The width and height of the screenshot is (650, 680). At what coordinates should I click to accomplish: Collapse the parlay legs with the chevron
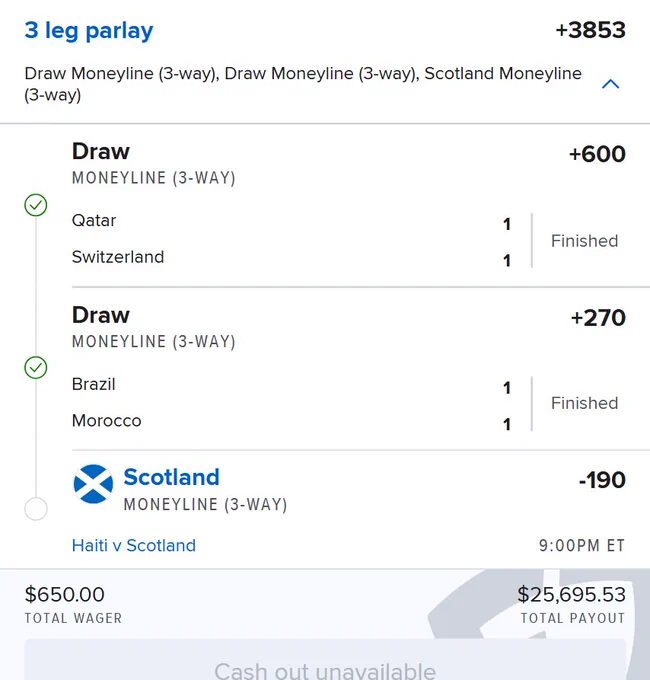pos(611,84)
